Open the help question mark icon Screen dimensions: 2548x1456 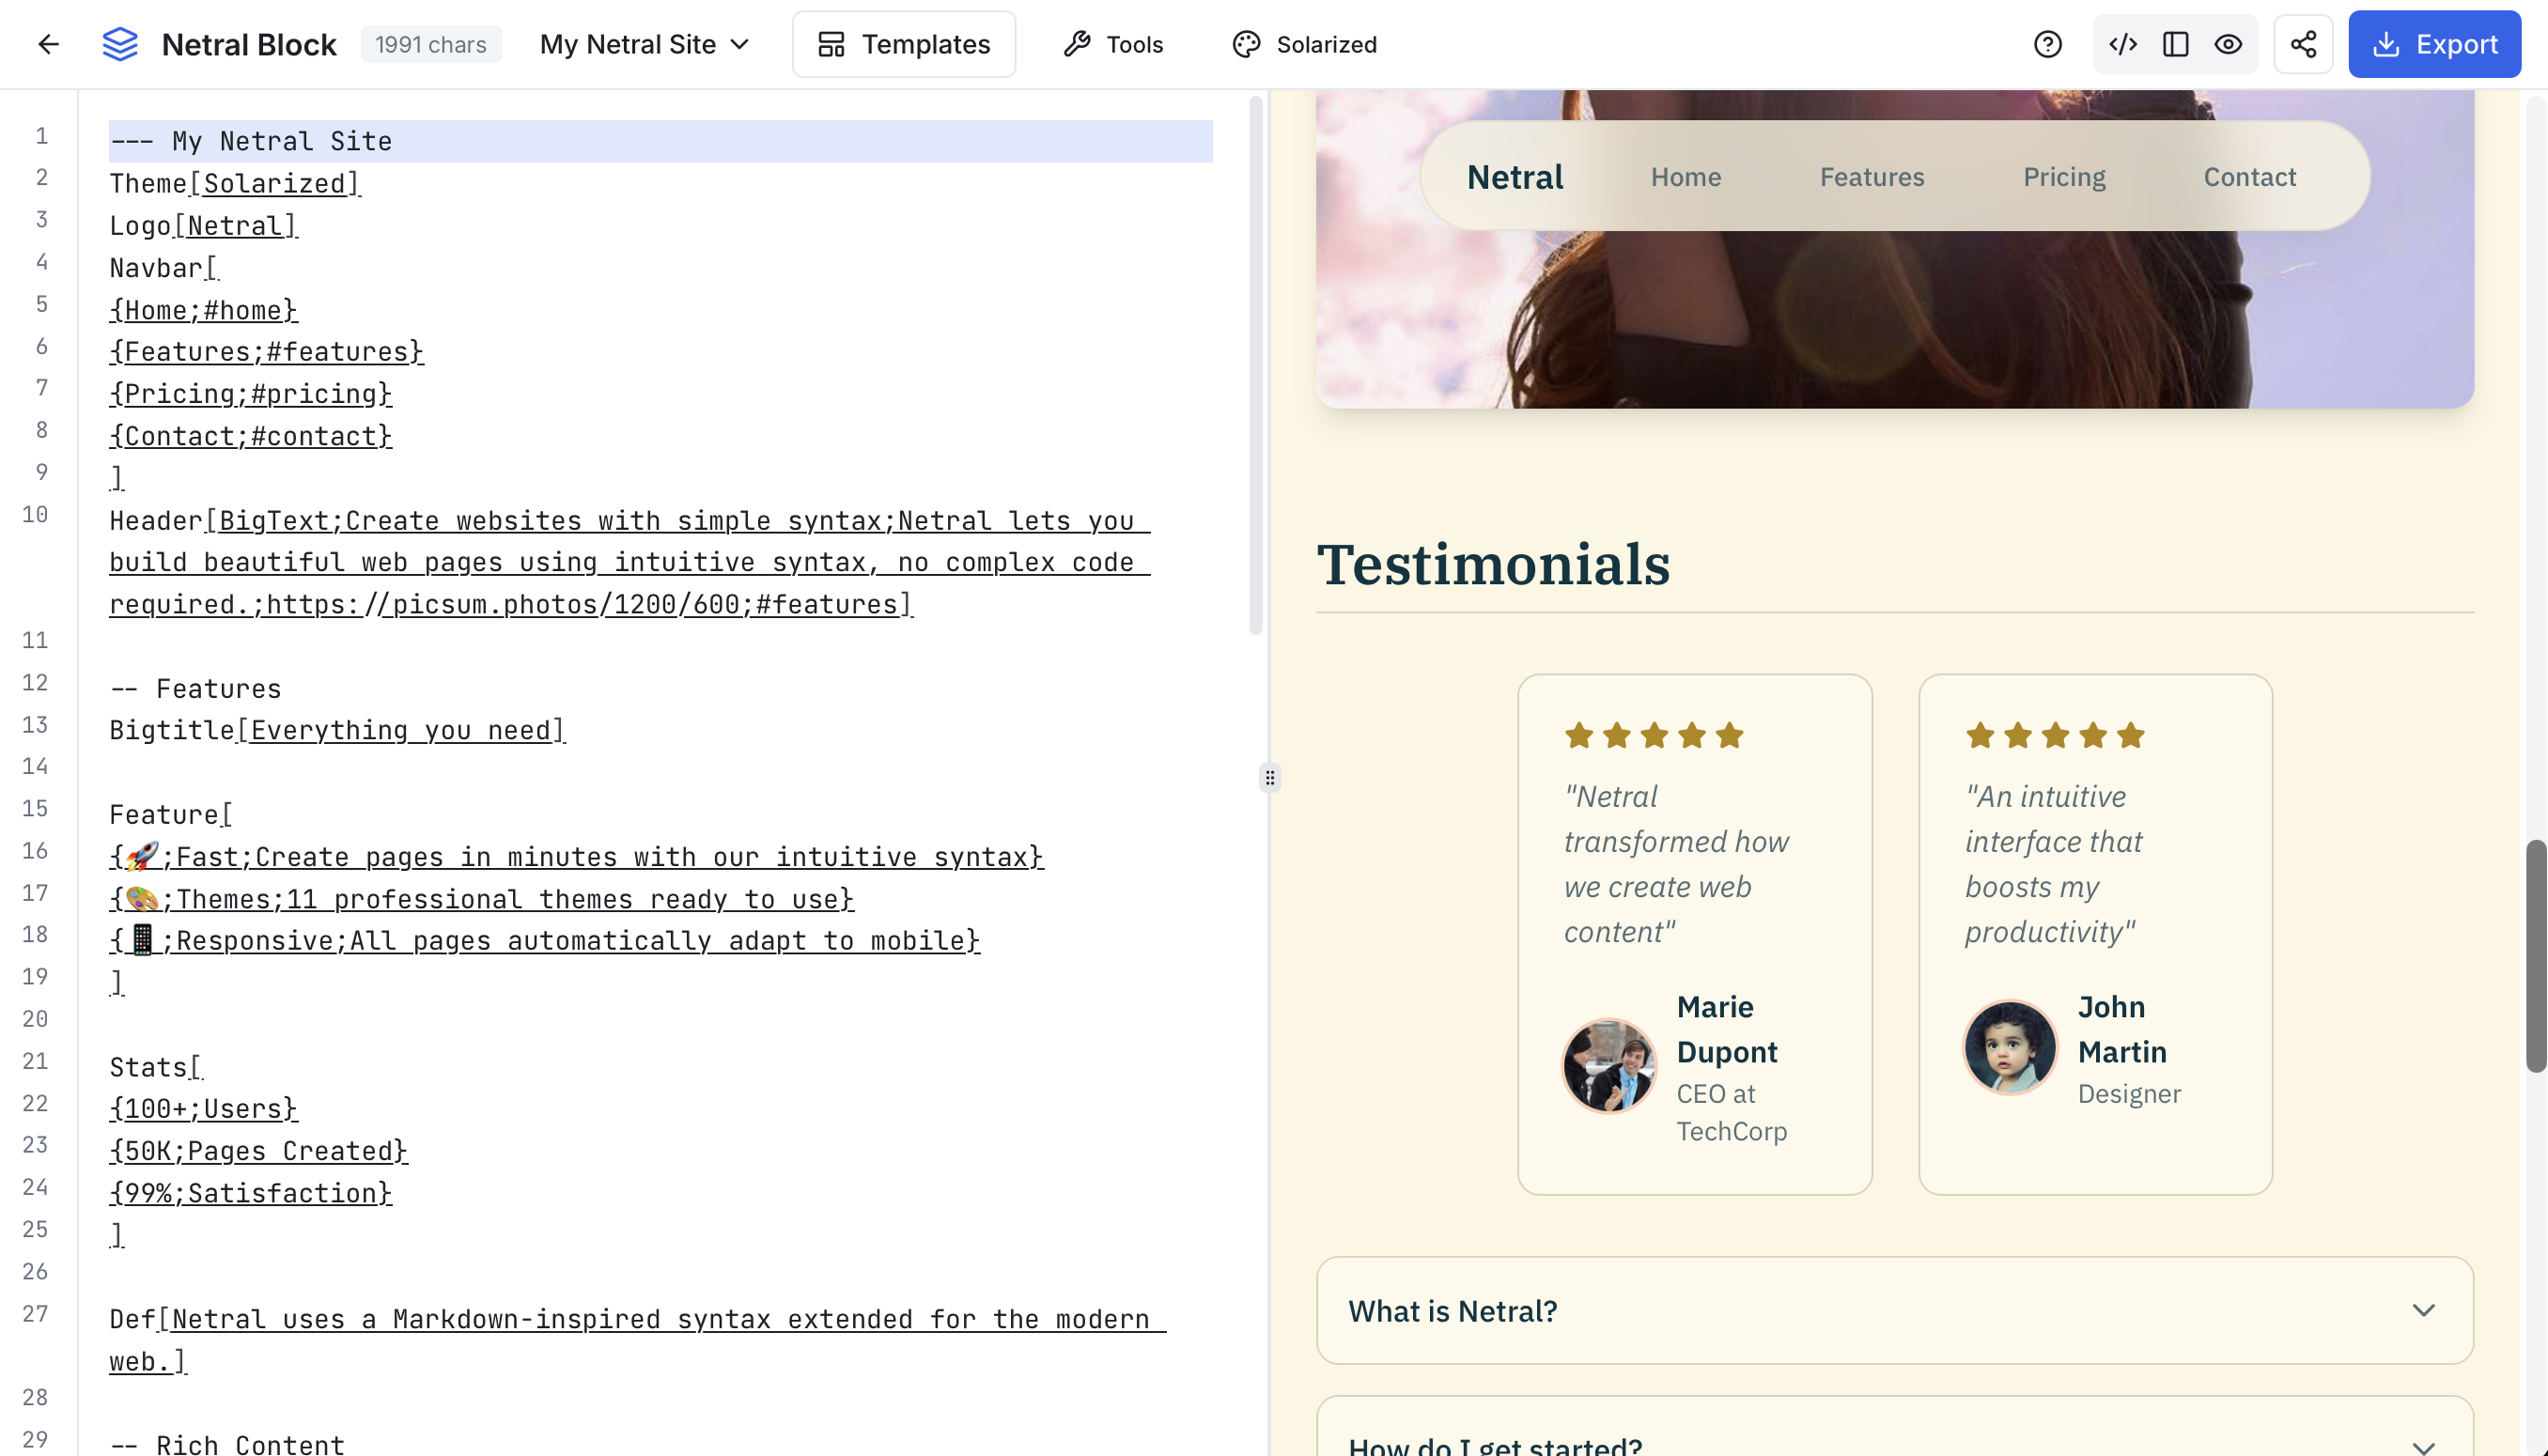[x=2047, y=44]
